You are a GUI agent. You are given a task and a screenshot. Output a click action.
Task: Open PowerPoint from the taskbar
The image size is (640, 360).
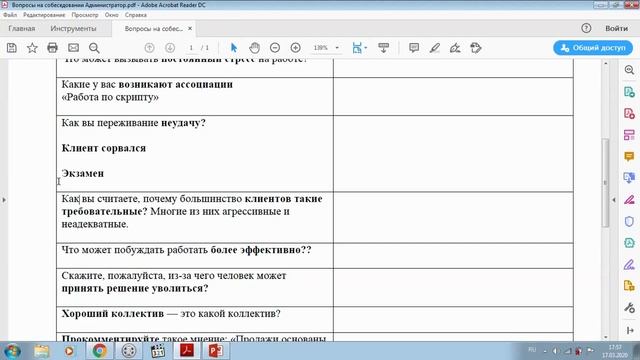pos(216,351)
